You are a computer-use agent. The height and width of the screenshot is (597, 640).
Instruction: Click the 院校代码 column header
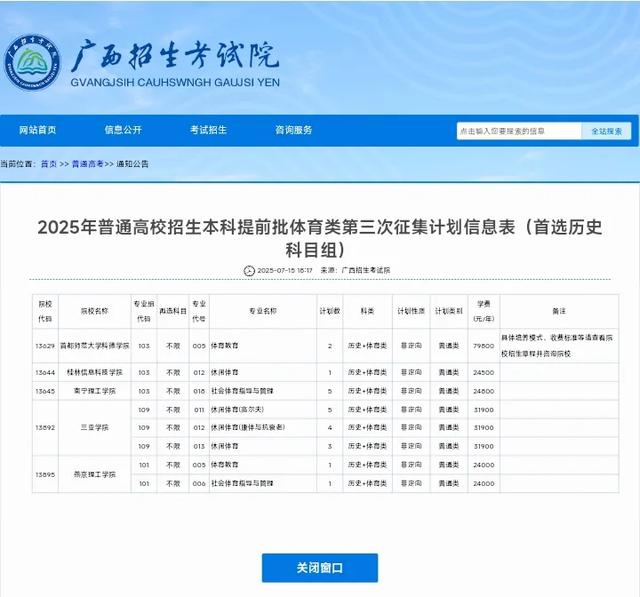coord(45,311)
